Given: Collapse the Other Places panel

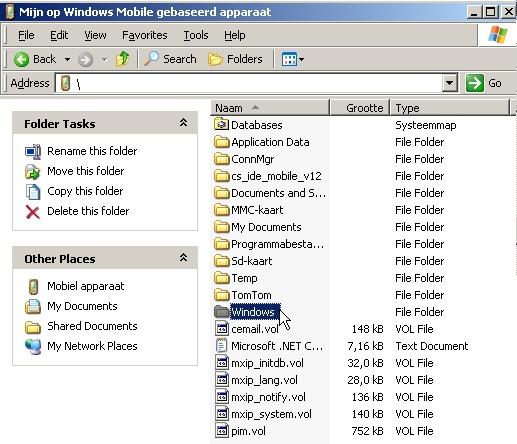Looking at the screenshot, I should click(x=183, y=257).
